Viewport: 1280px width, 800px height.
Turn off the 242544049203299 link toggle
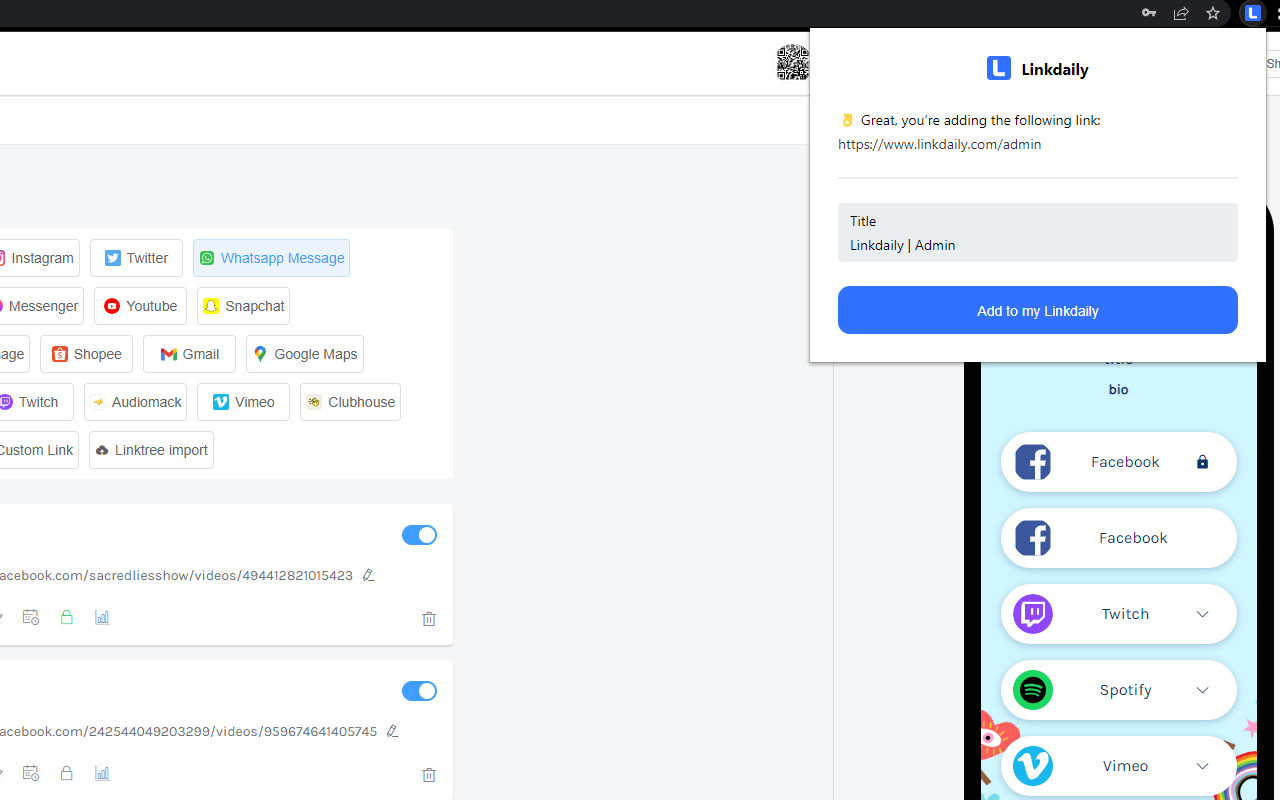click(x=419, y=691)
